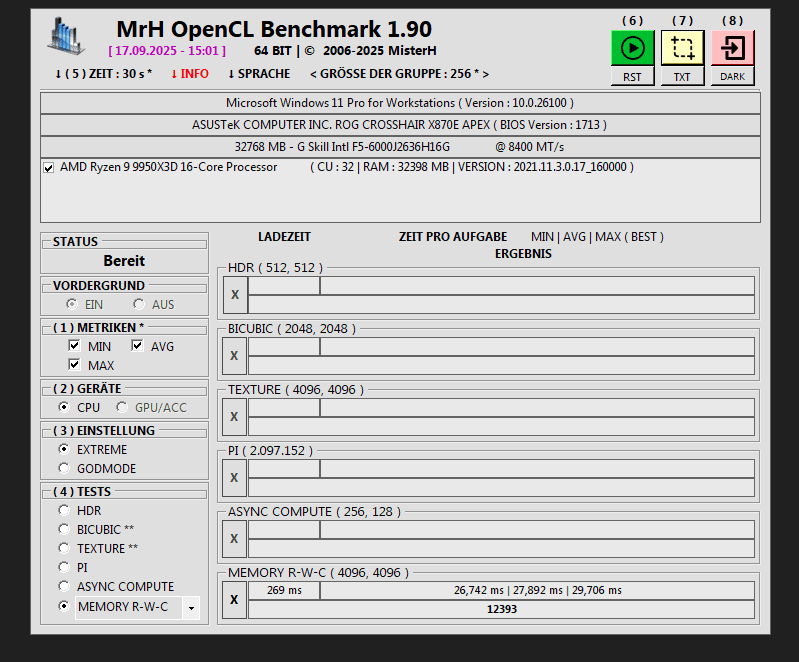Viewport: 799px width, 662px height.
Task: Click the X icon next to HDR results
Action: pyautogui.click(x=235, y=295)
